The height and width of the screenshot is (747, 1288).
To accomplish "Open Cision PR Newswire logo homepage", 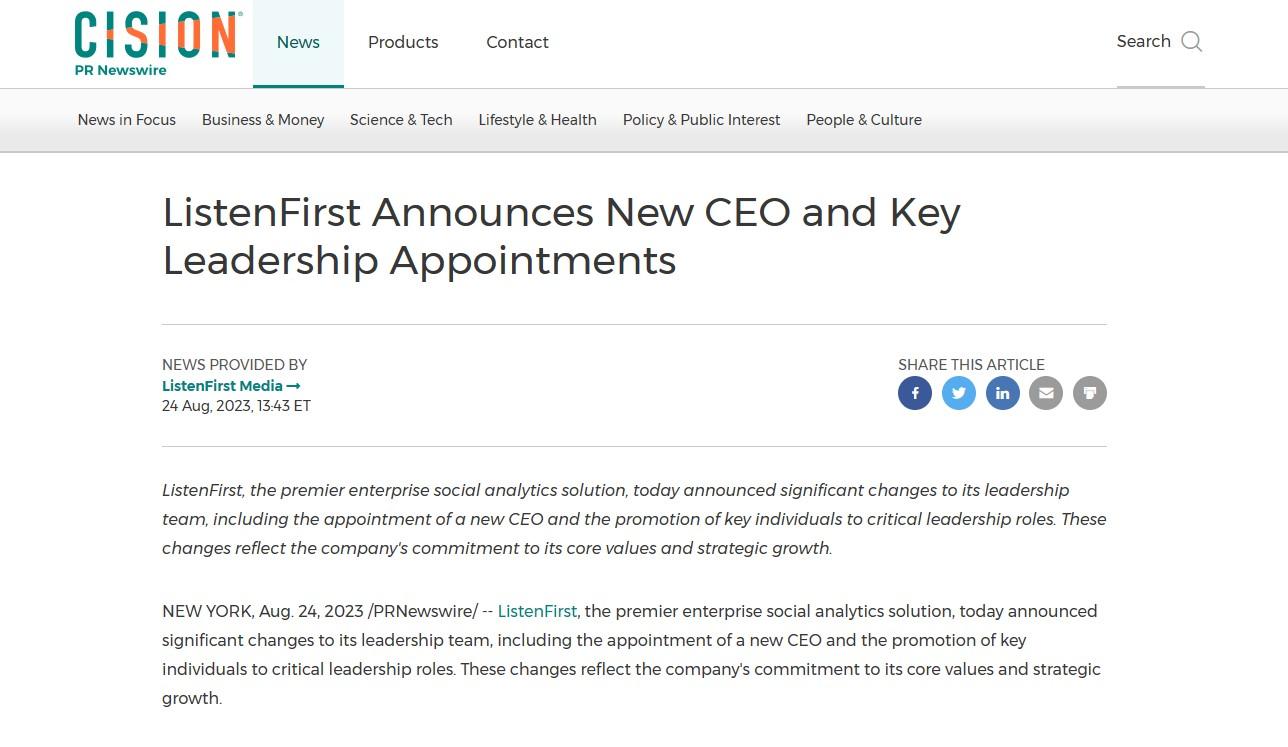I will [158, 44].
